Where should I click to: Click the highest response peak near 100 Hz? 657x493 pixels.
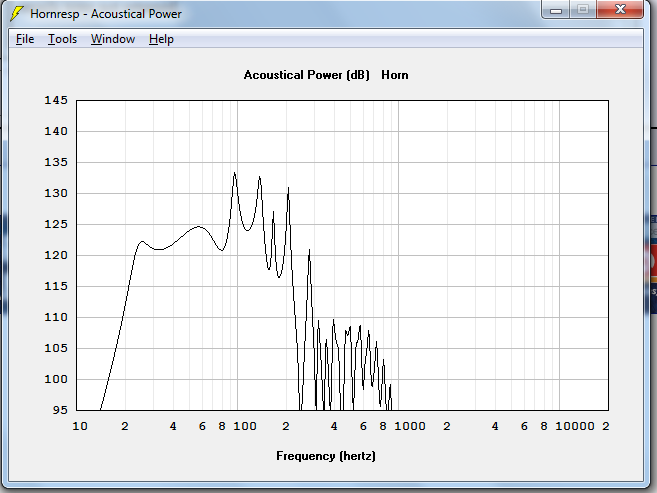pos(235,173)
